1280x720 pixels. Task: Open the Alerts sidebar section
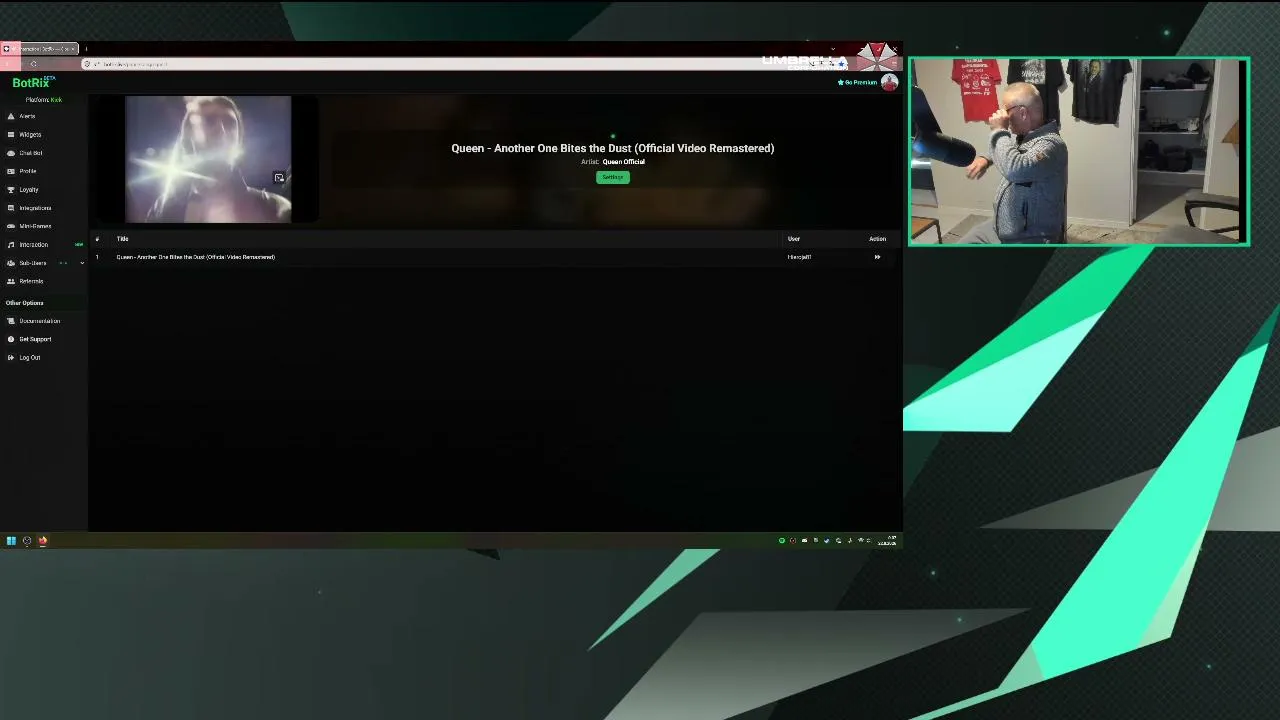[x=27, y=116]
